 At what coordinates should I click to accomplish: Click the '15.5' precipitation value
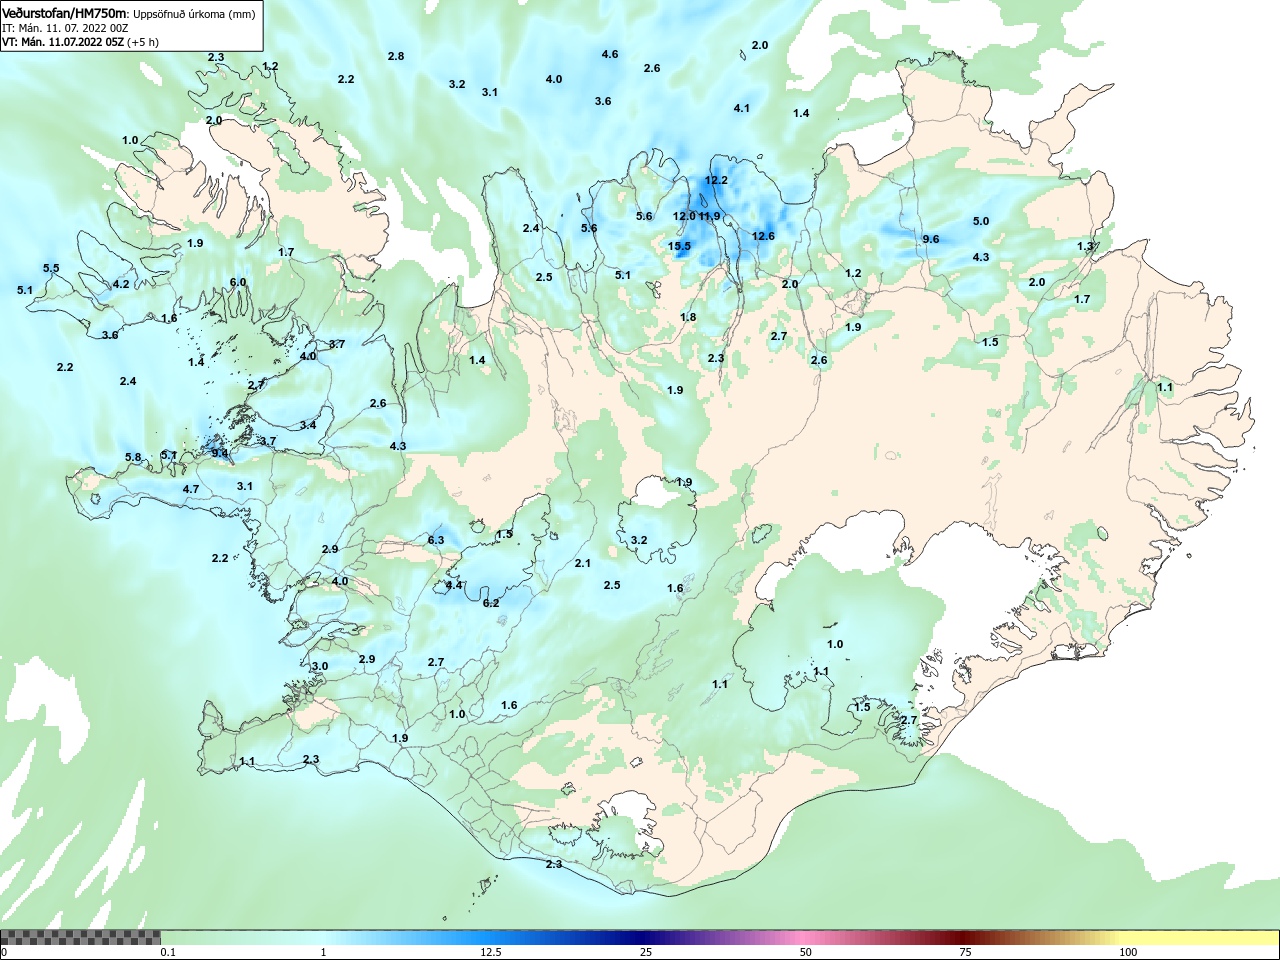point(680,246)
